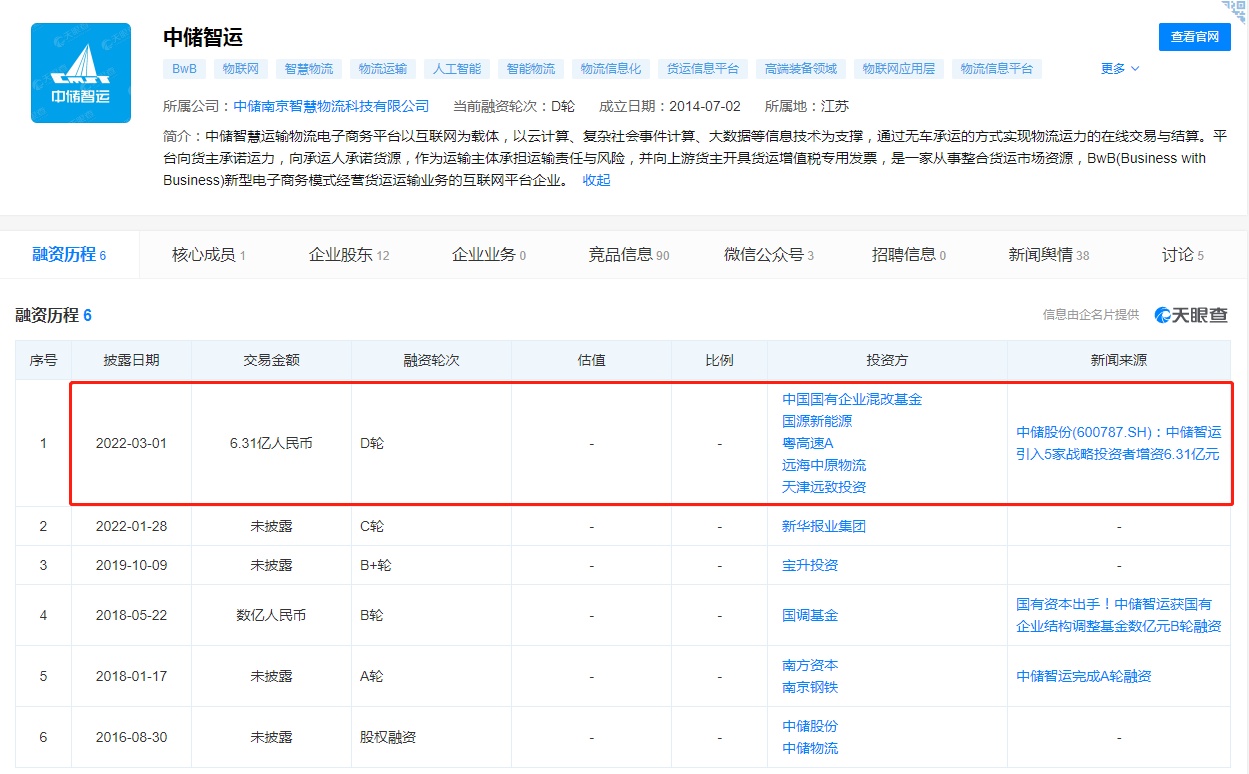Viewport: 1249px width, 774px height.
Task: Click the 披露日期 column header
Action: click(x=131, y=360)
